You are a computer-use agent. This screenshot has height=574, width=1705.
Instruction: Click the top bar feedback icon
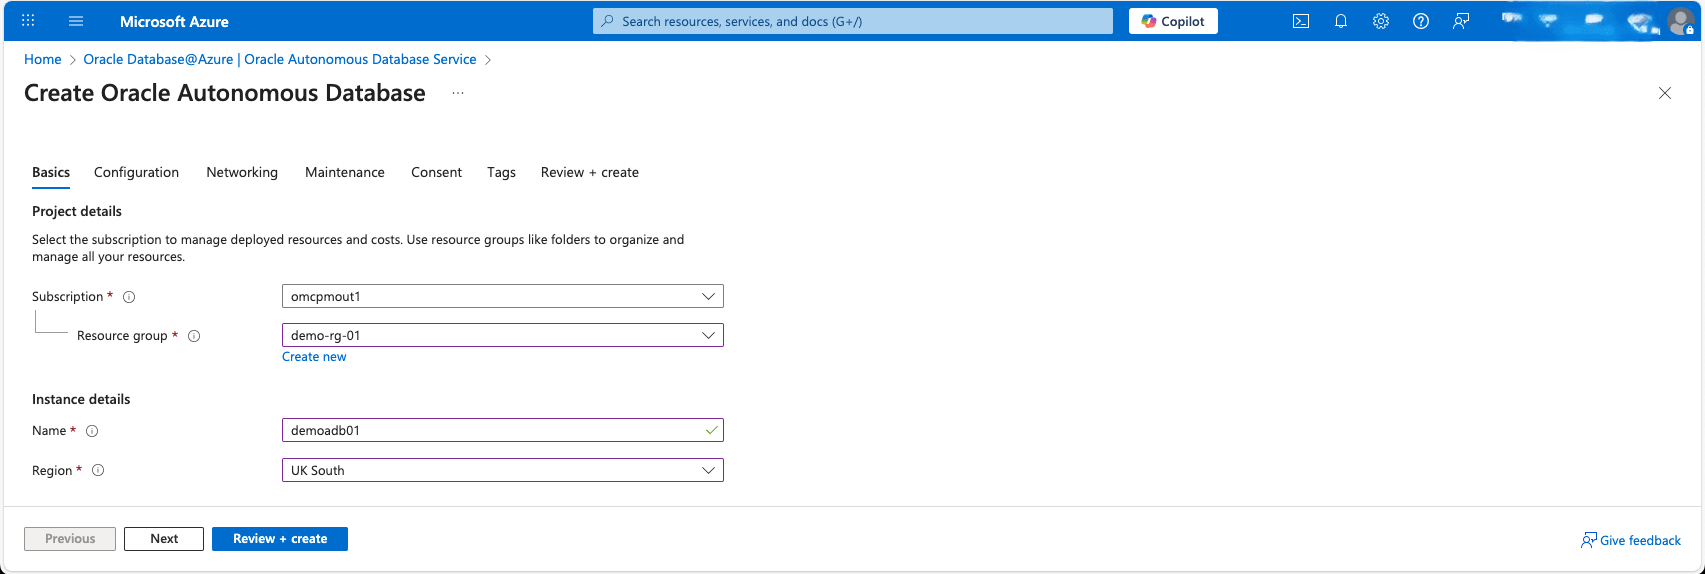1461,21
